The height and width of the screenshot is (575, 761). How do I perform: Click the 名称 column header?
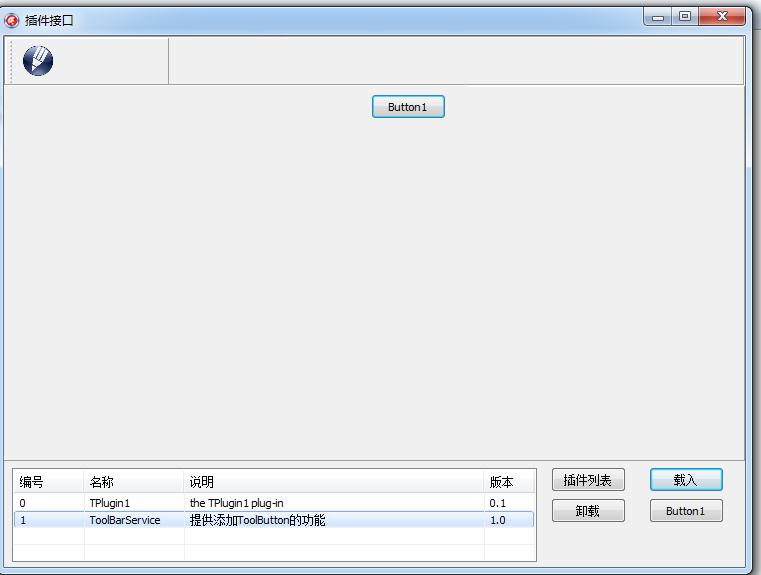(133, 482)
